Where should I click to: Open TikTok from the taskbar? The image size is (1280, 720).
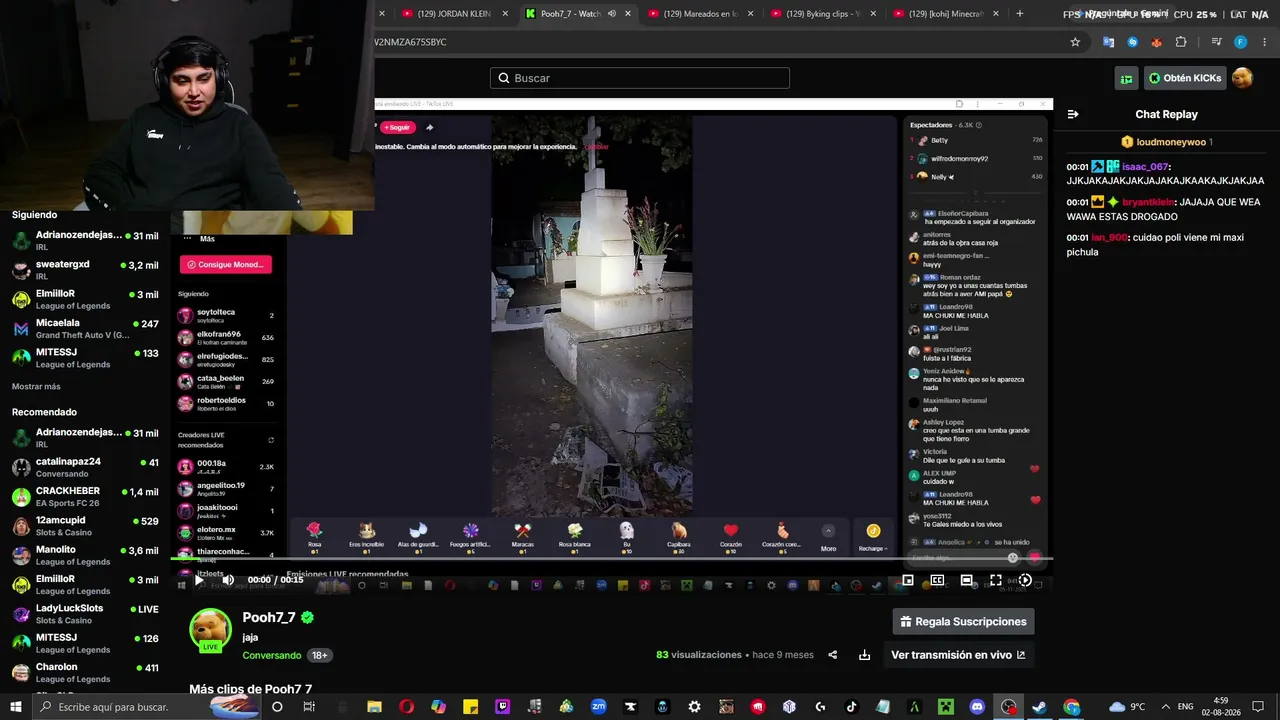pos(852,707)
